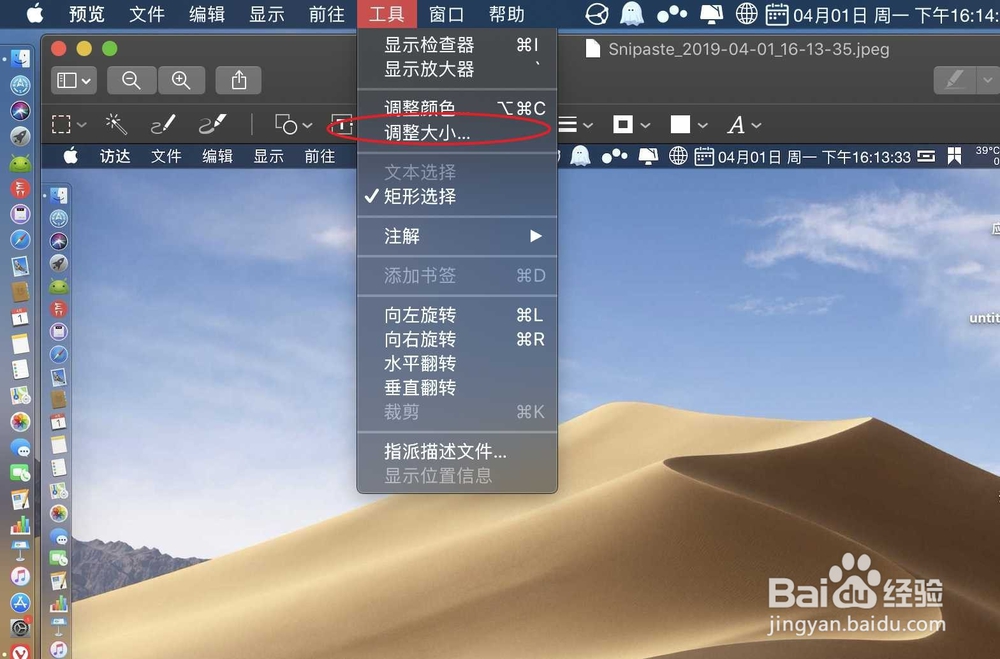Screen dimensions: 1000x659
Task: Click the shapes tool icon
Action: [x=285, y=124]
